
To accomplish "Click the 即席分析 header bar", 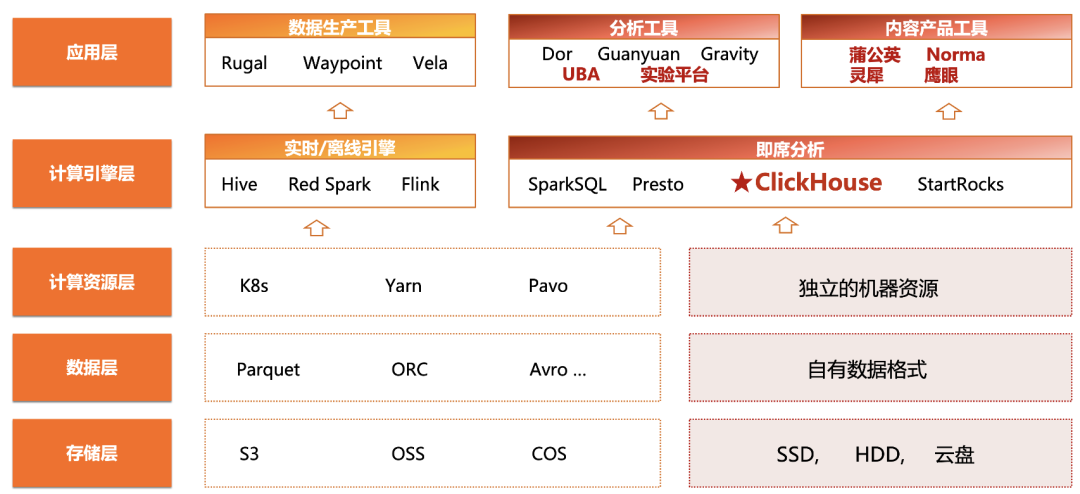I will [794, 148].
